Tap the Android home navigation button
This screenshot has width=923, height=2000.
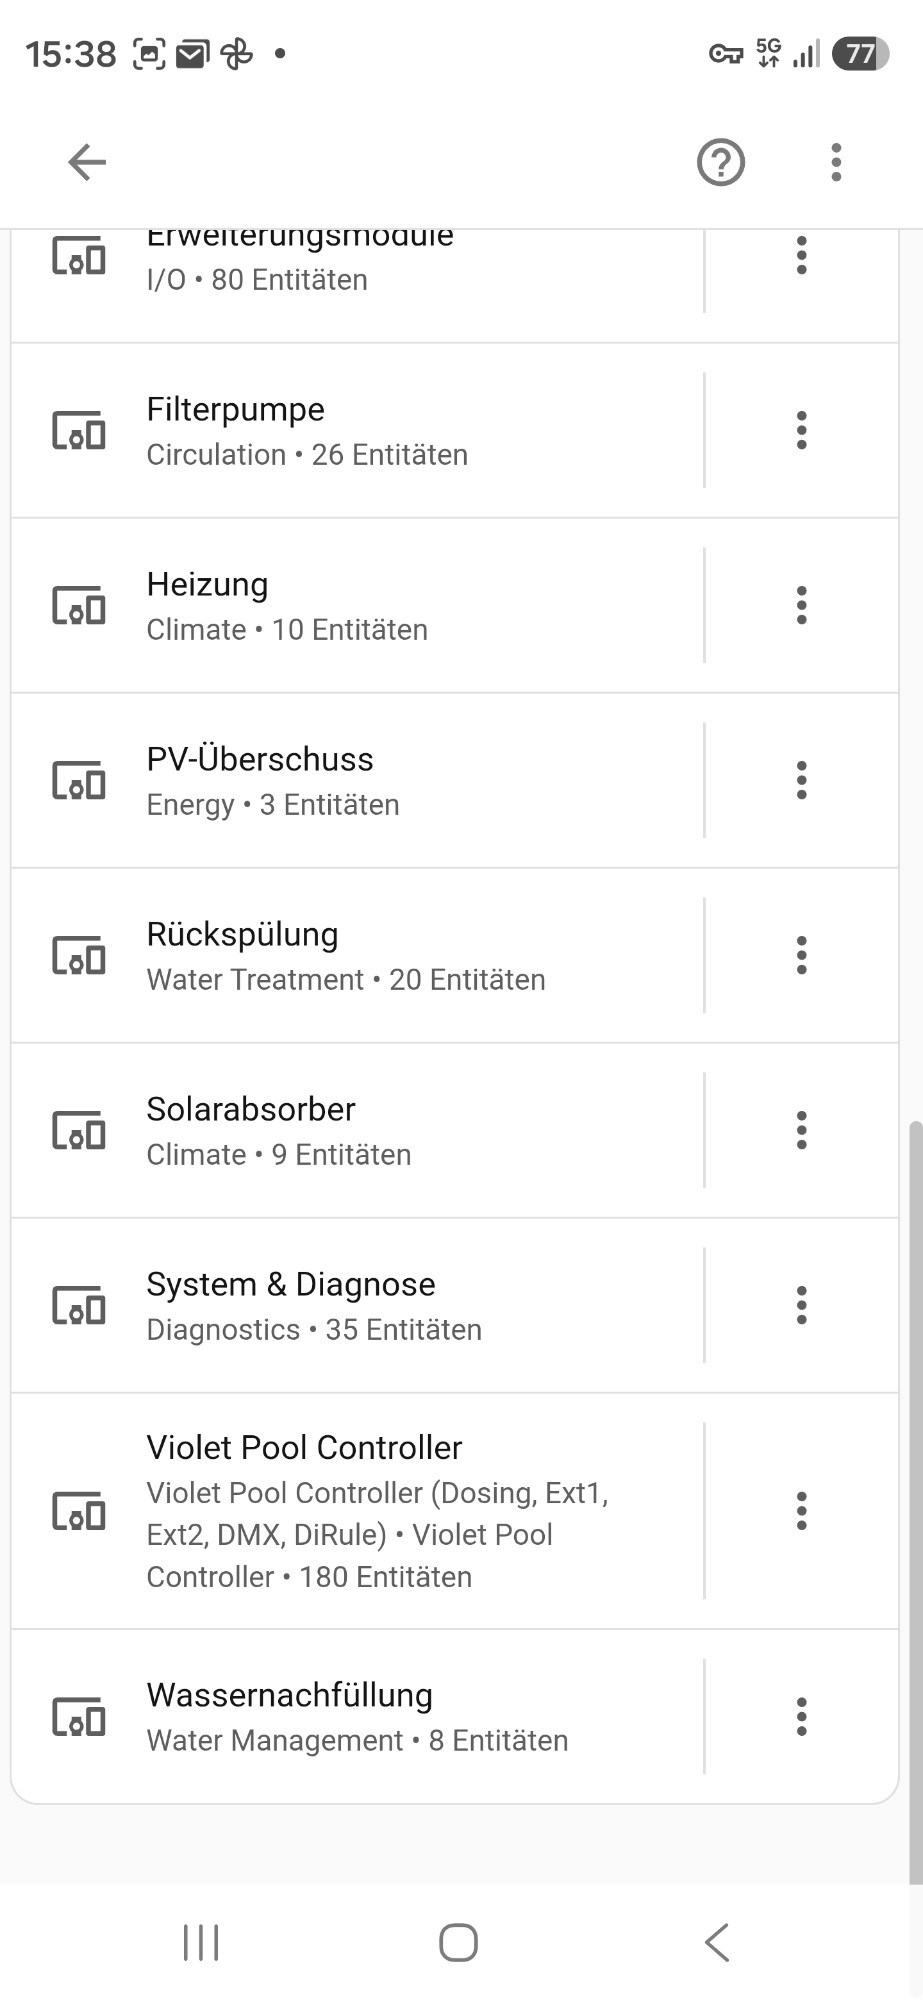click(458, 1943)
